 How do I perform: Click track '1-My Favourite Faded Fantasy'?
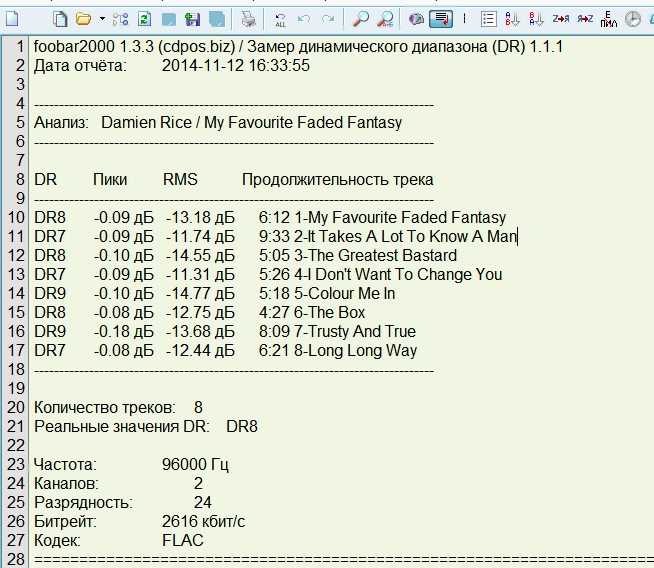click(x=400, y=218)
